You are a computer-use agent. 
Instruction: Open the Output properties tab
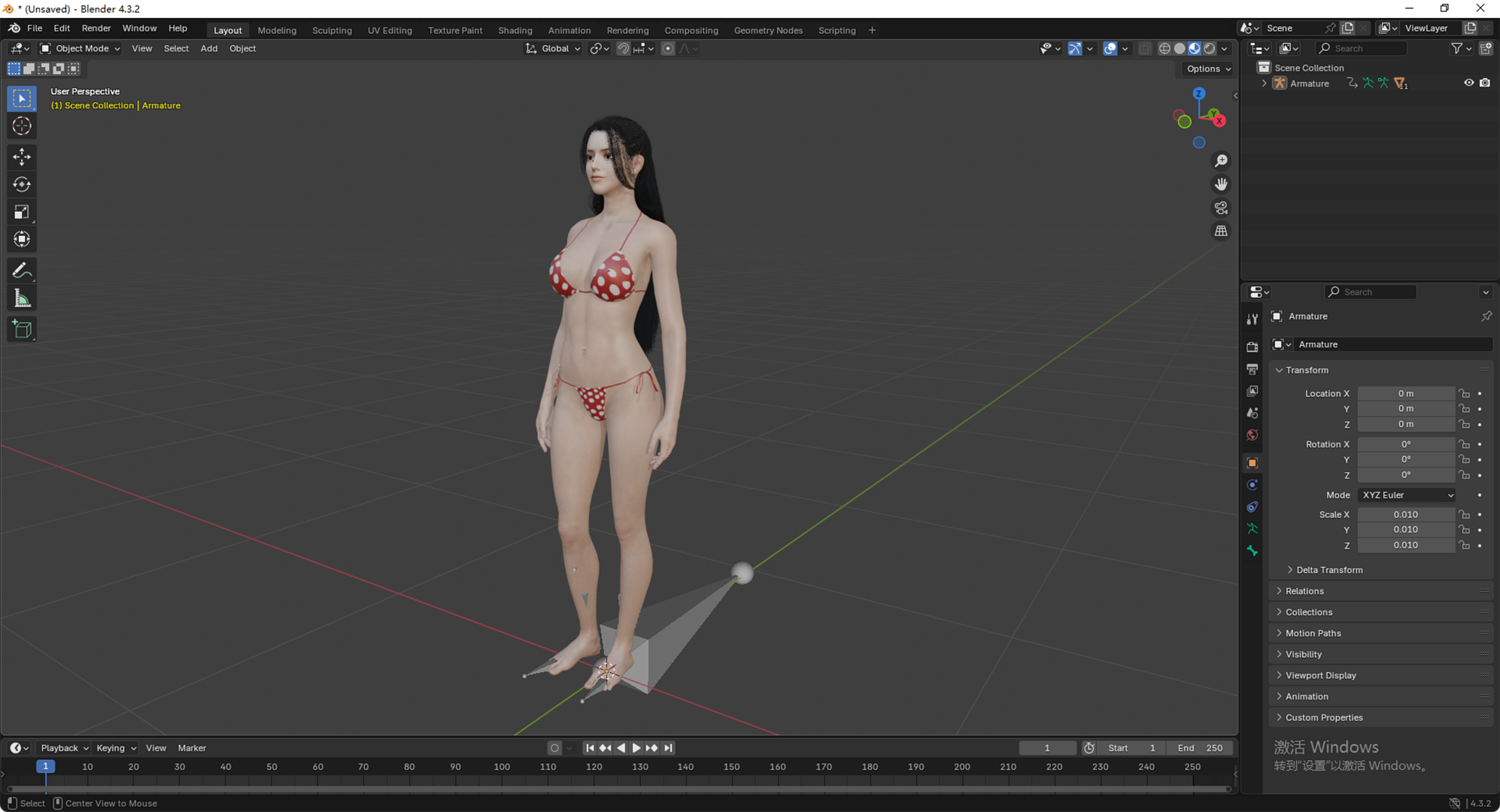[x=1252, y=369]
